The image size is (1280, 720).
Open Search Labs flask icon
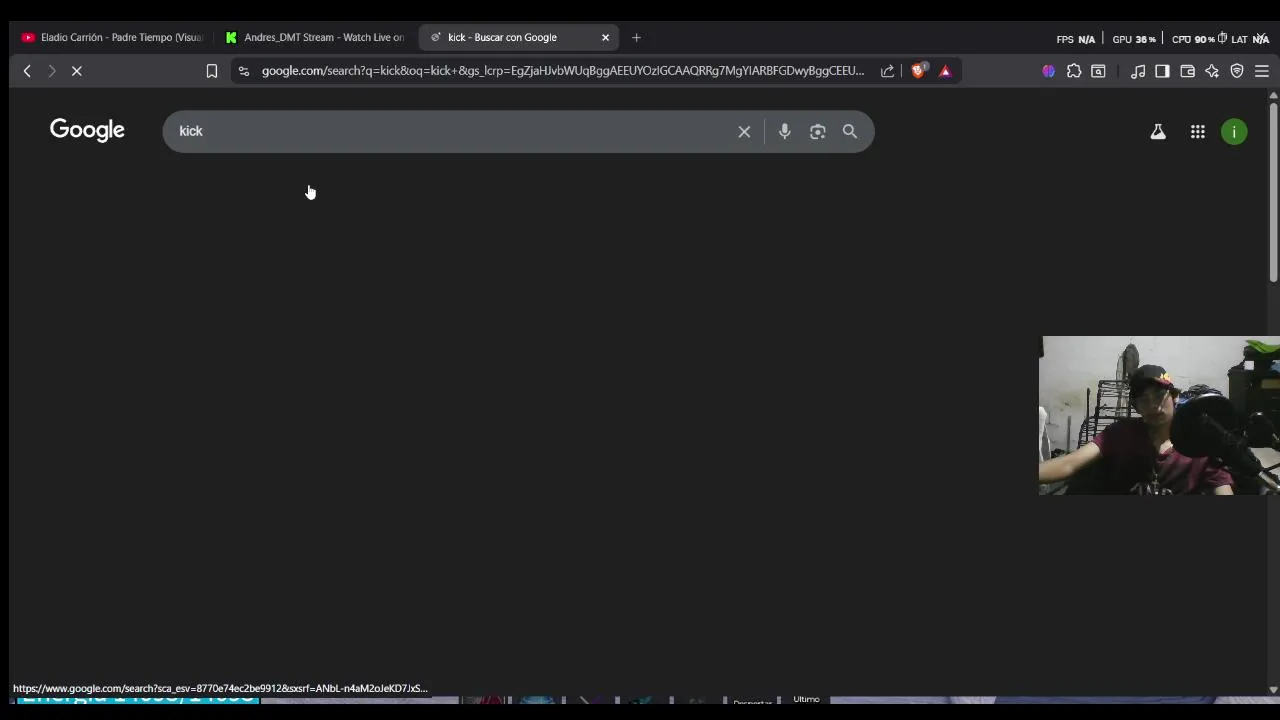point(1158,131)
